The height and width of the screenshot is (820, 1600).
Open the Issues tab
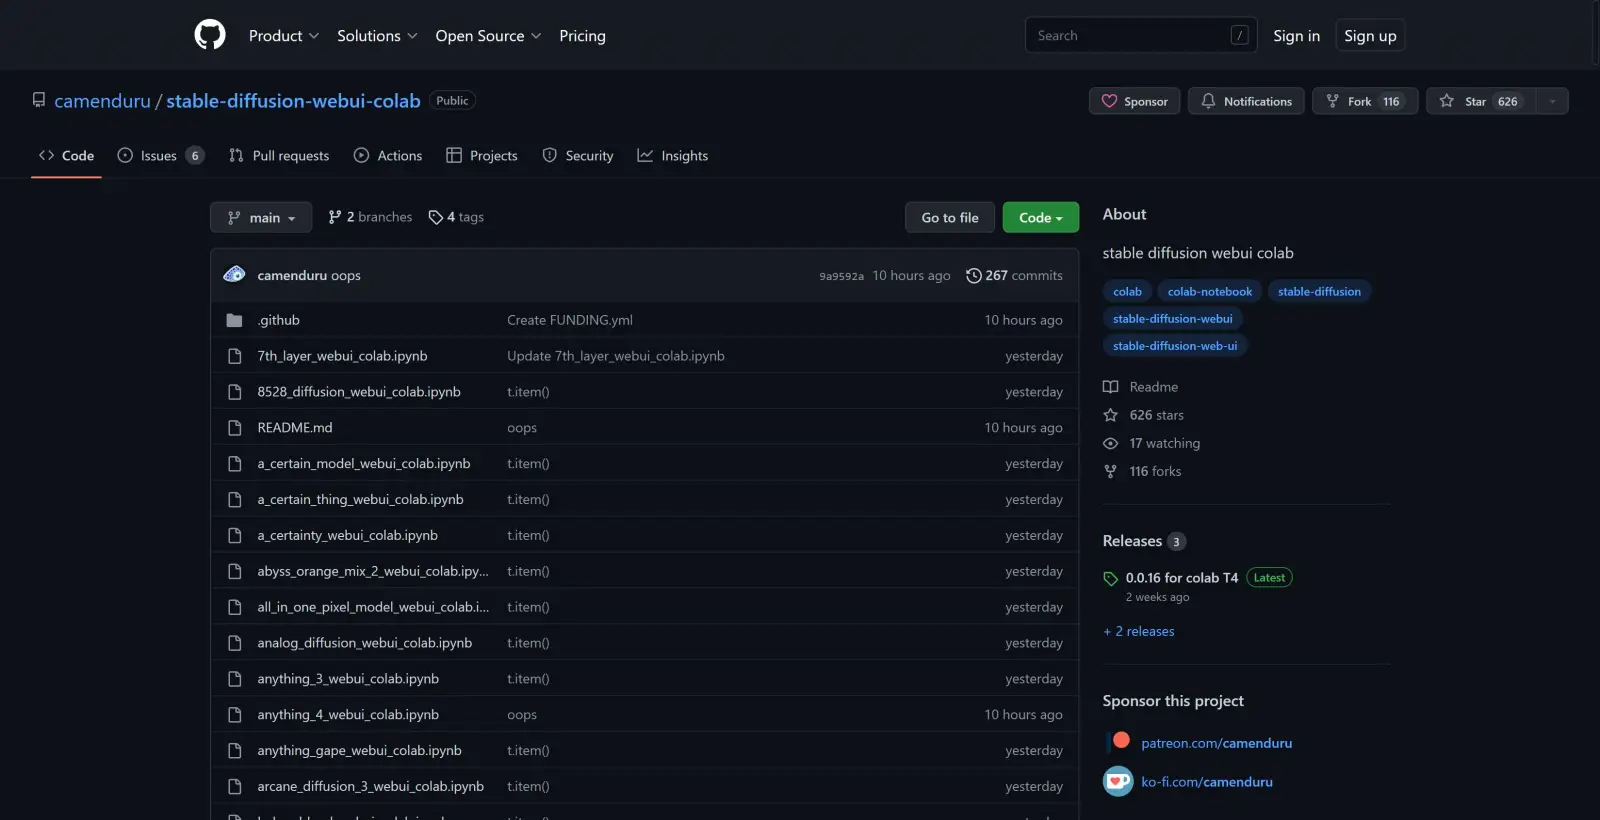161,155
